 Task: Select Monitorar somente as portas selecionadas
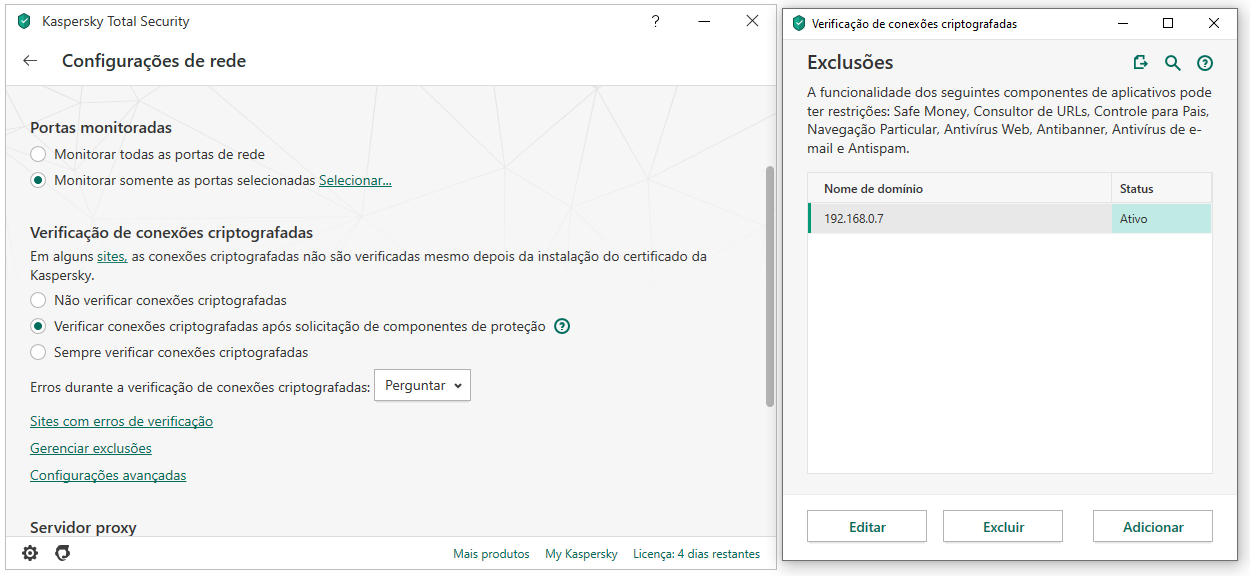coord(38,181)
